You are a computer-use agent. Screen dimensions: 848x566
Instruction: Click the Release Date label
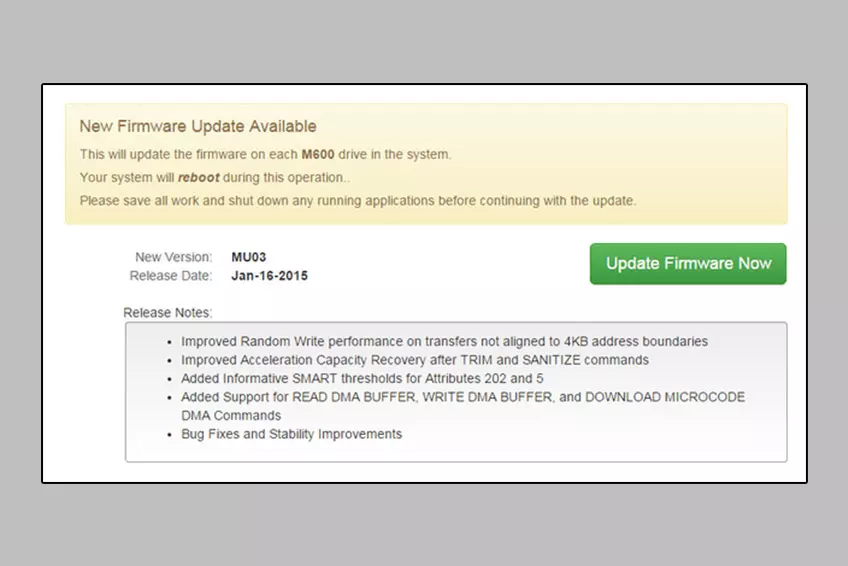coord(171,276)
